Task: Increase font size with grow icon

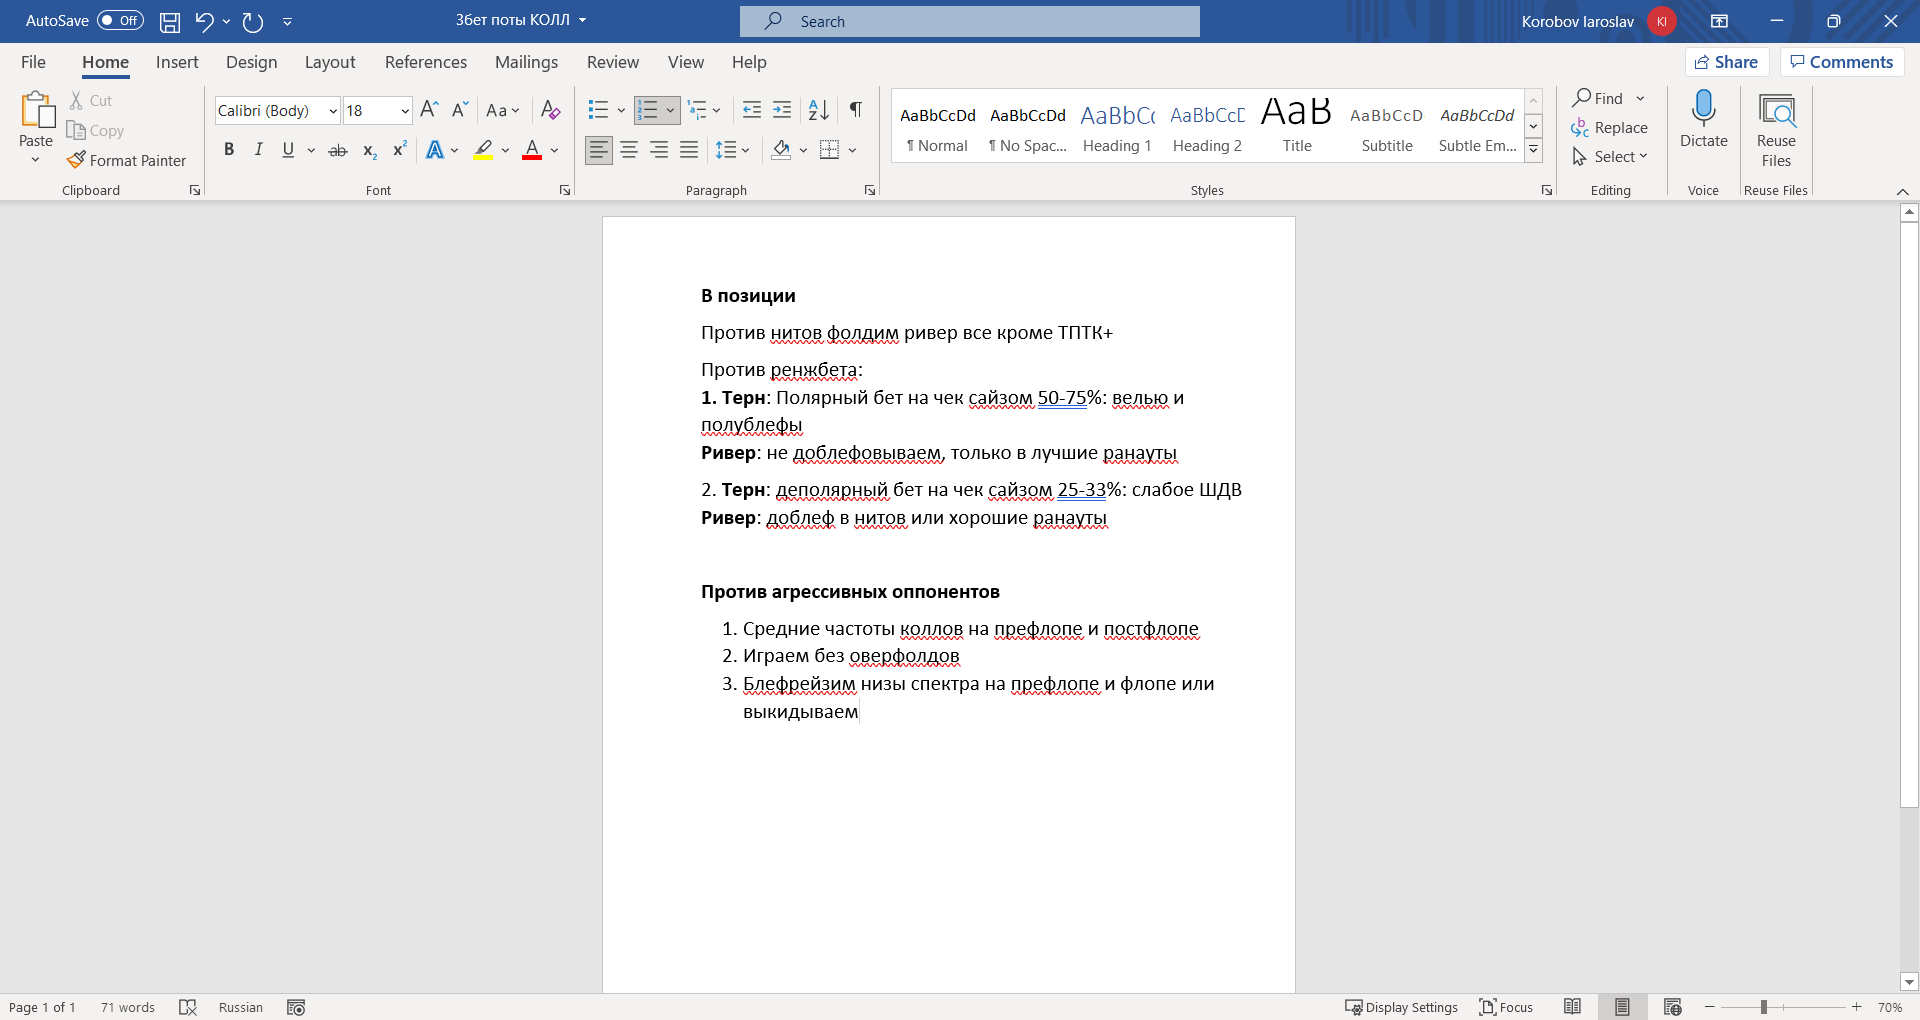Action: click(429, 110)
